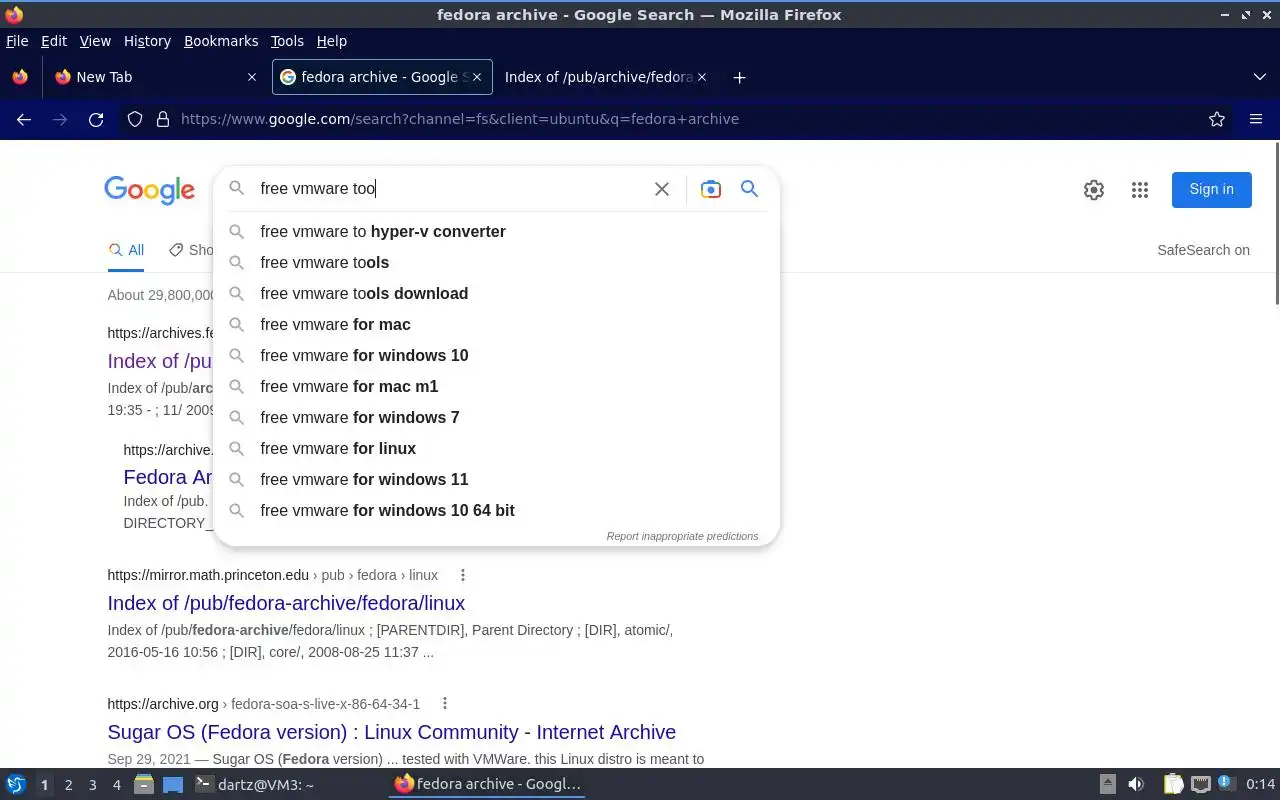Viewport: 1280px width, 800px height.
Task: Open a new tab with plus
Action: point(739,77)
